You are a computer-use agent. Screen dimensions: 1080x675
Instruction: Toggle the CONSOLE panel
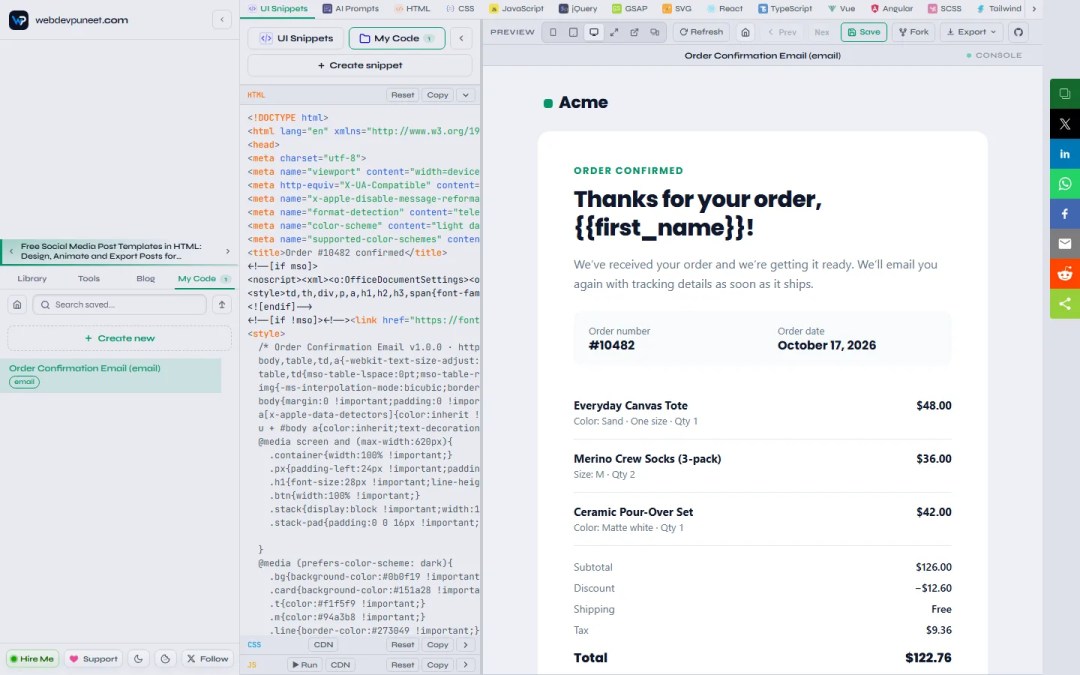tap(994, 55)
